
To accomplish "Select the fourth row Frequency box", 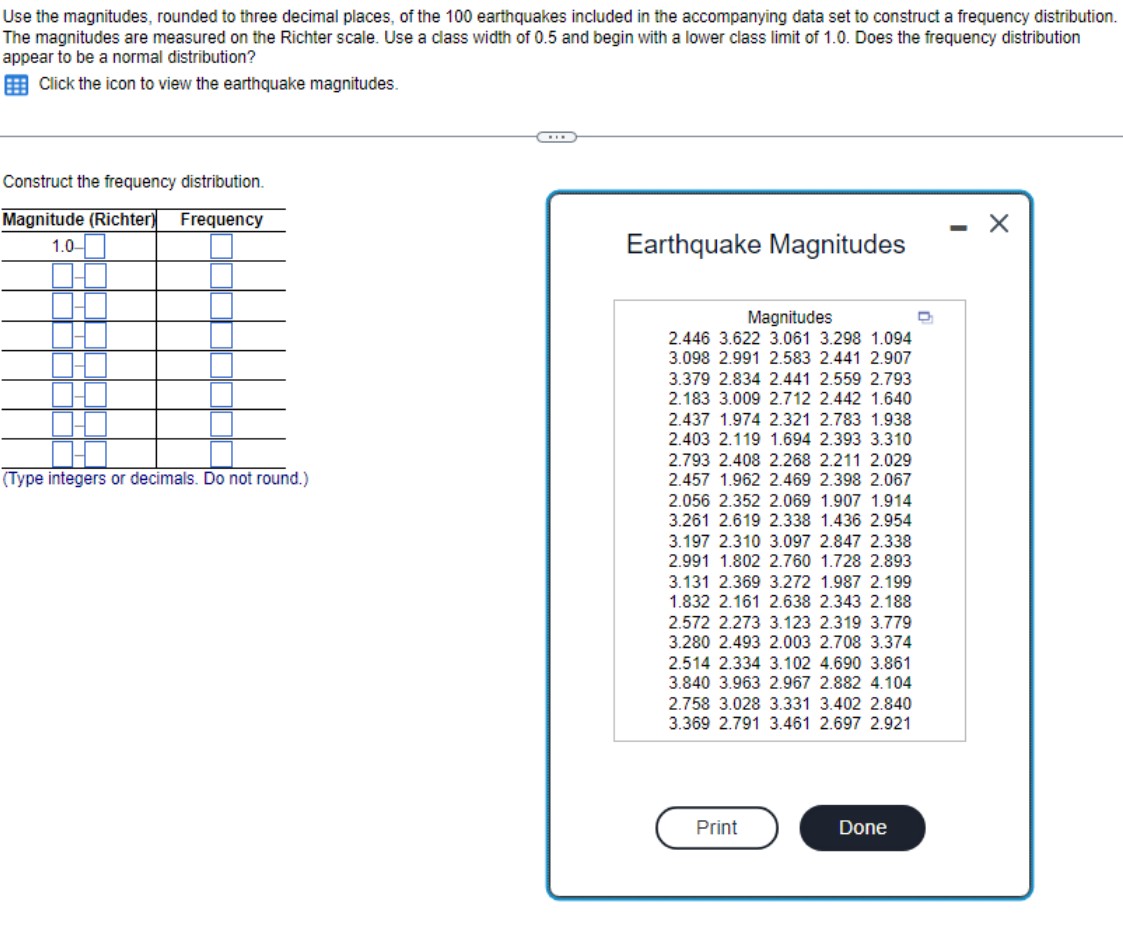I will (x=222, y=335).
